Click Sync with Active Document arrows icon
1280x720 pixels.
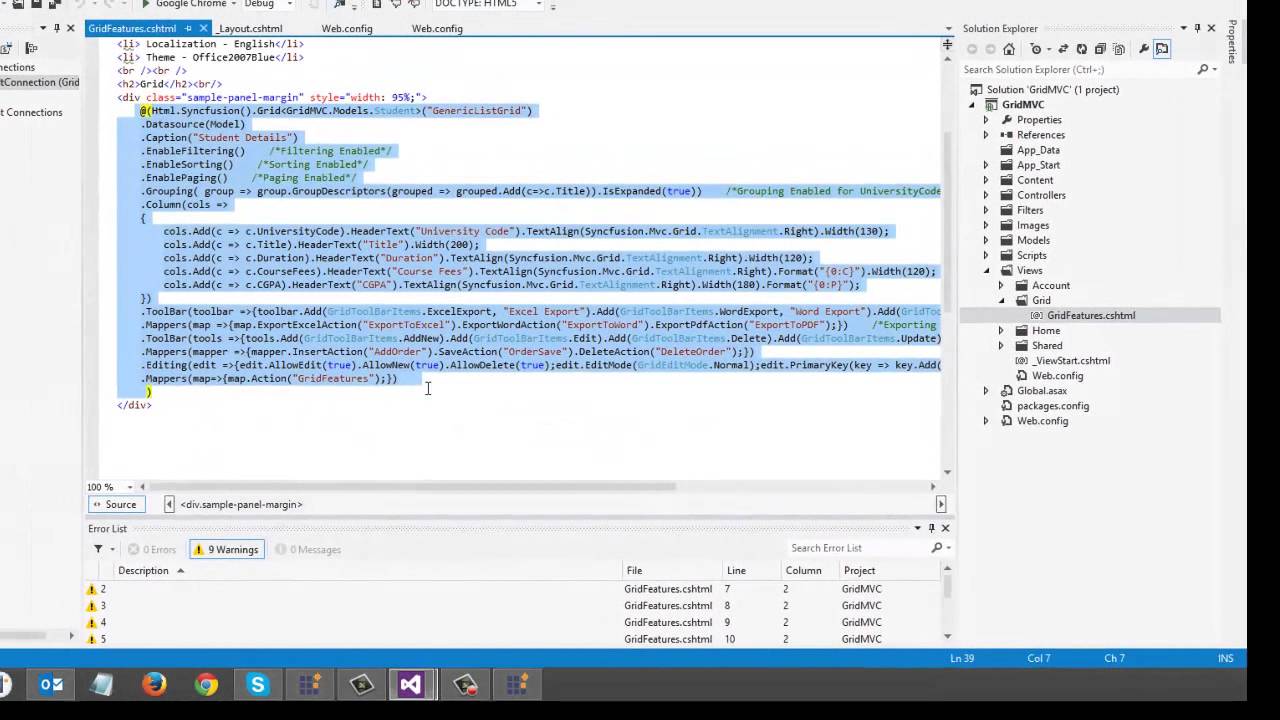pyautogui.click(x=1063, y=49)
